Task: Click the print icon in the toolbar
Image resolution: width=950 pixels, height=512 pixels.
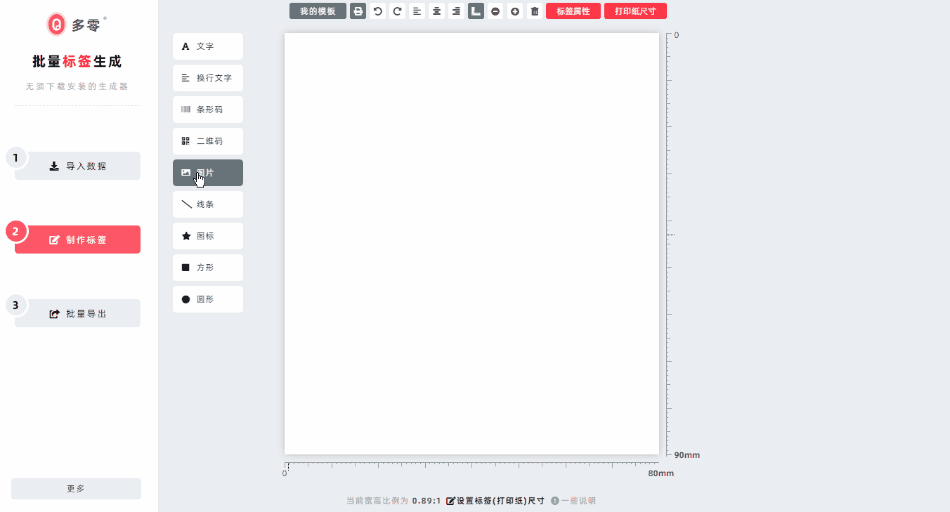Action: coord(358,12)
